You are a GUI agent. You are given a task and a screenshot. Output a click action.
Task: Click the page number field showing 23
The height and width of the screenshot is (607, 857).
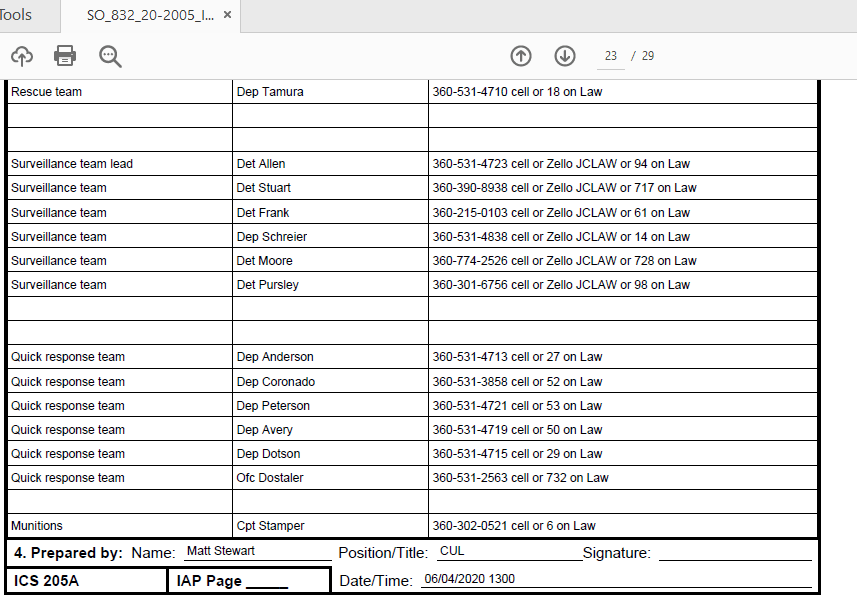(611, 56)
